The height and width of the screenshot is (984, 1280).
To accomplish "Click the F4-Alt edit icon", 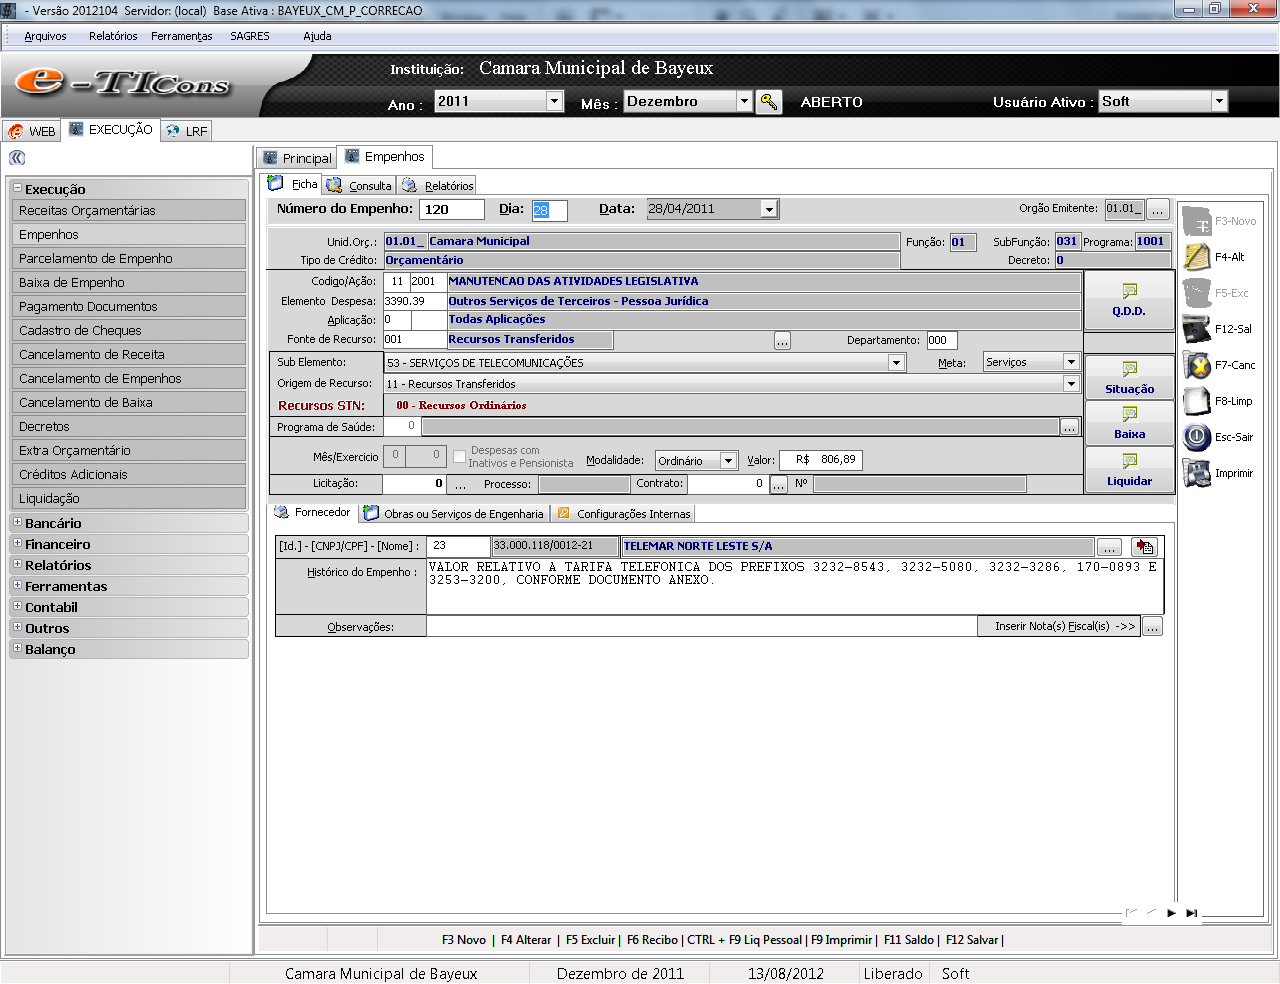I will point(1197,257).
